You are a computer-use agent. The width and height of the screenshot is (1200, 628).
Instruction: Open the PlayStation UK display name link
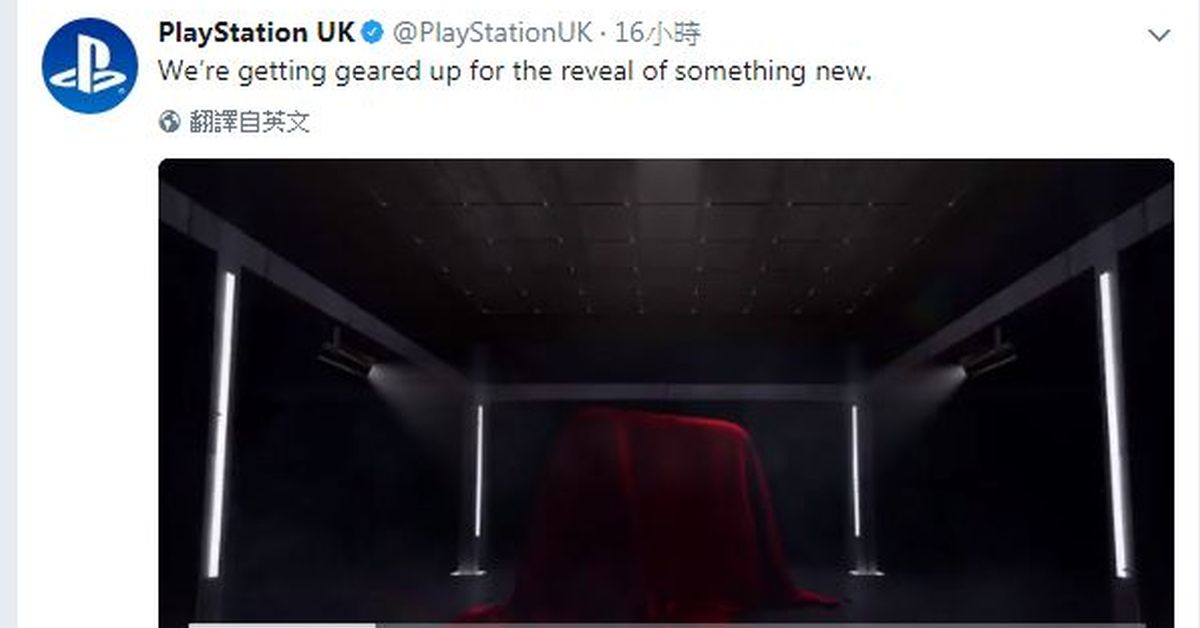[256, 34]
